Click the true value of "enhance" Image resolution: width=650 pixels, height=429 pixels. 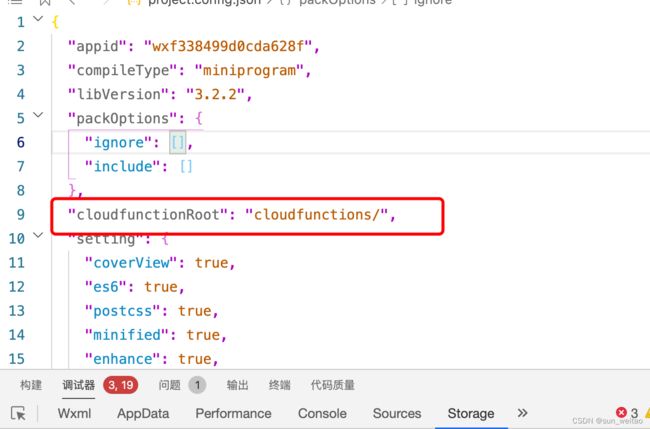point(195,359)
